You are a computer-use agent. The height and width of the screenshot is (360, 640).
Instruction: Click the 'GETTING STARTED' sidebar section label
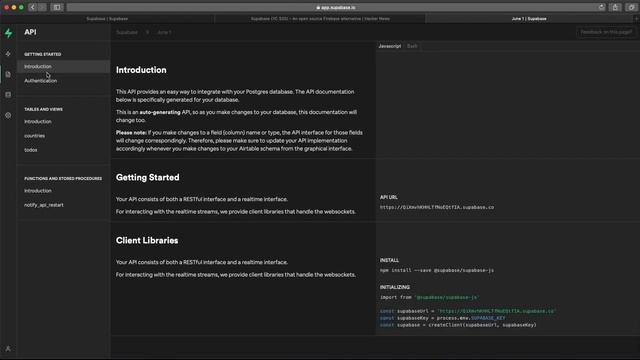[42, 54]
